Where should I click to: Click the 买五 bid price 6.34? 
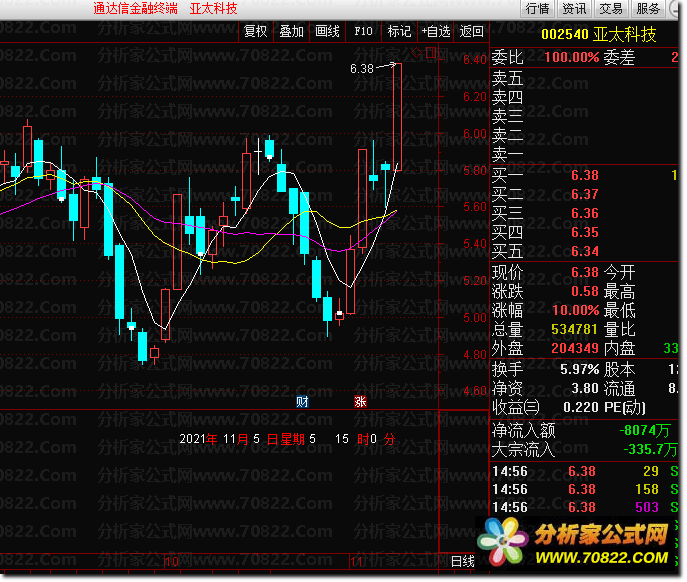coord(585,251)
